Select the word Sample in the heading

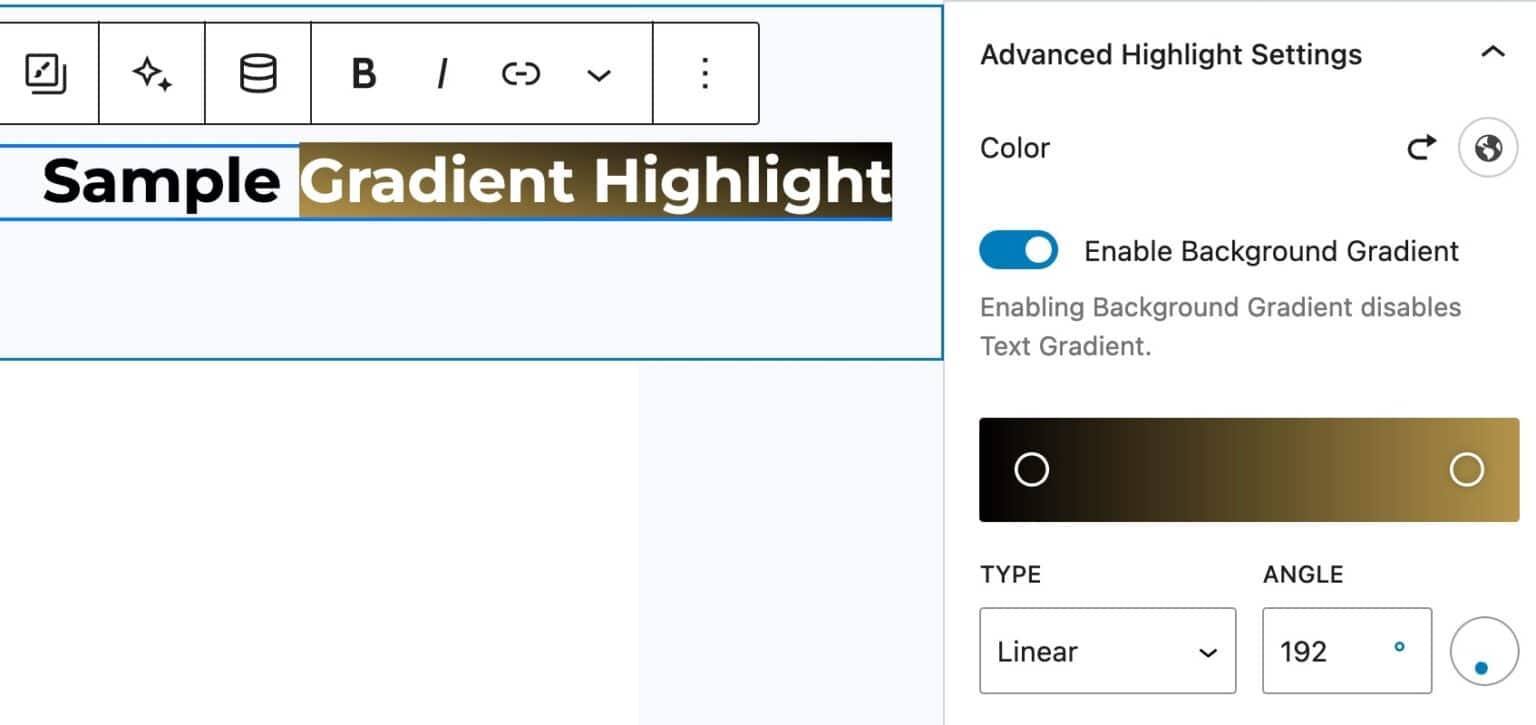coord(160,182)
